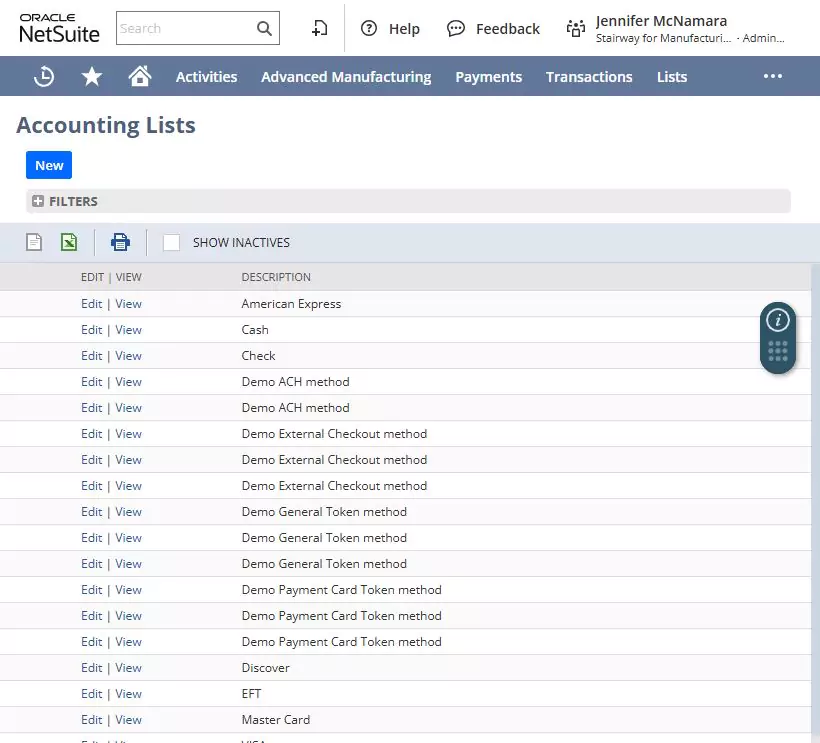Click the blue New button
This screenshot has height=743, width=820.
[x=49, y=166]
